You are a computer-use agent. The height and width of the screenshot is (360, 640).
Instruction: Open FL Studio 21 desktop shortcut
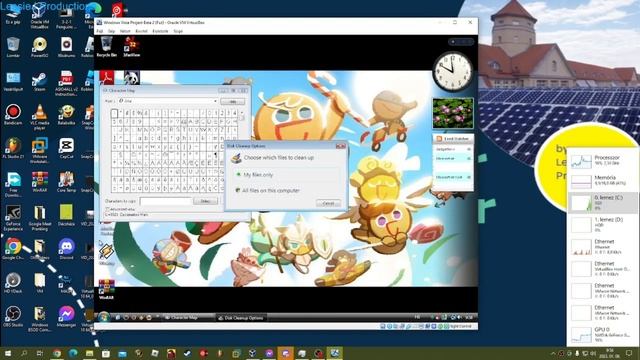pos(13,148)
